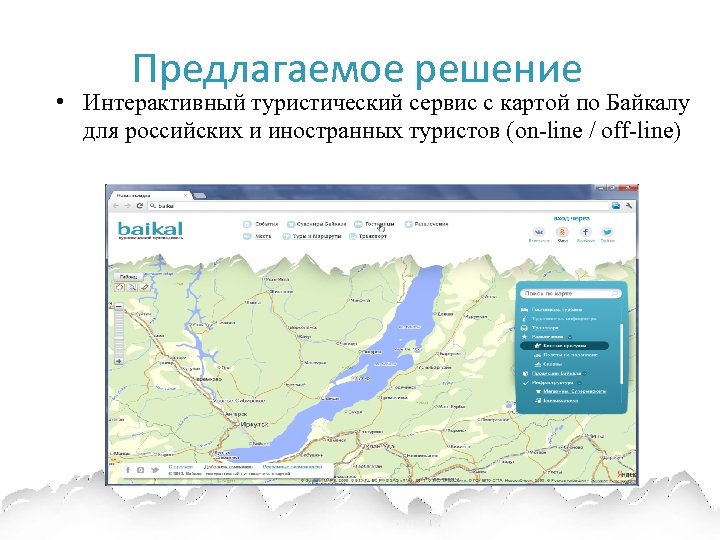
Task: Click the Ангарск city label on map
Action: 236,414
